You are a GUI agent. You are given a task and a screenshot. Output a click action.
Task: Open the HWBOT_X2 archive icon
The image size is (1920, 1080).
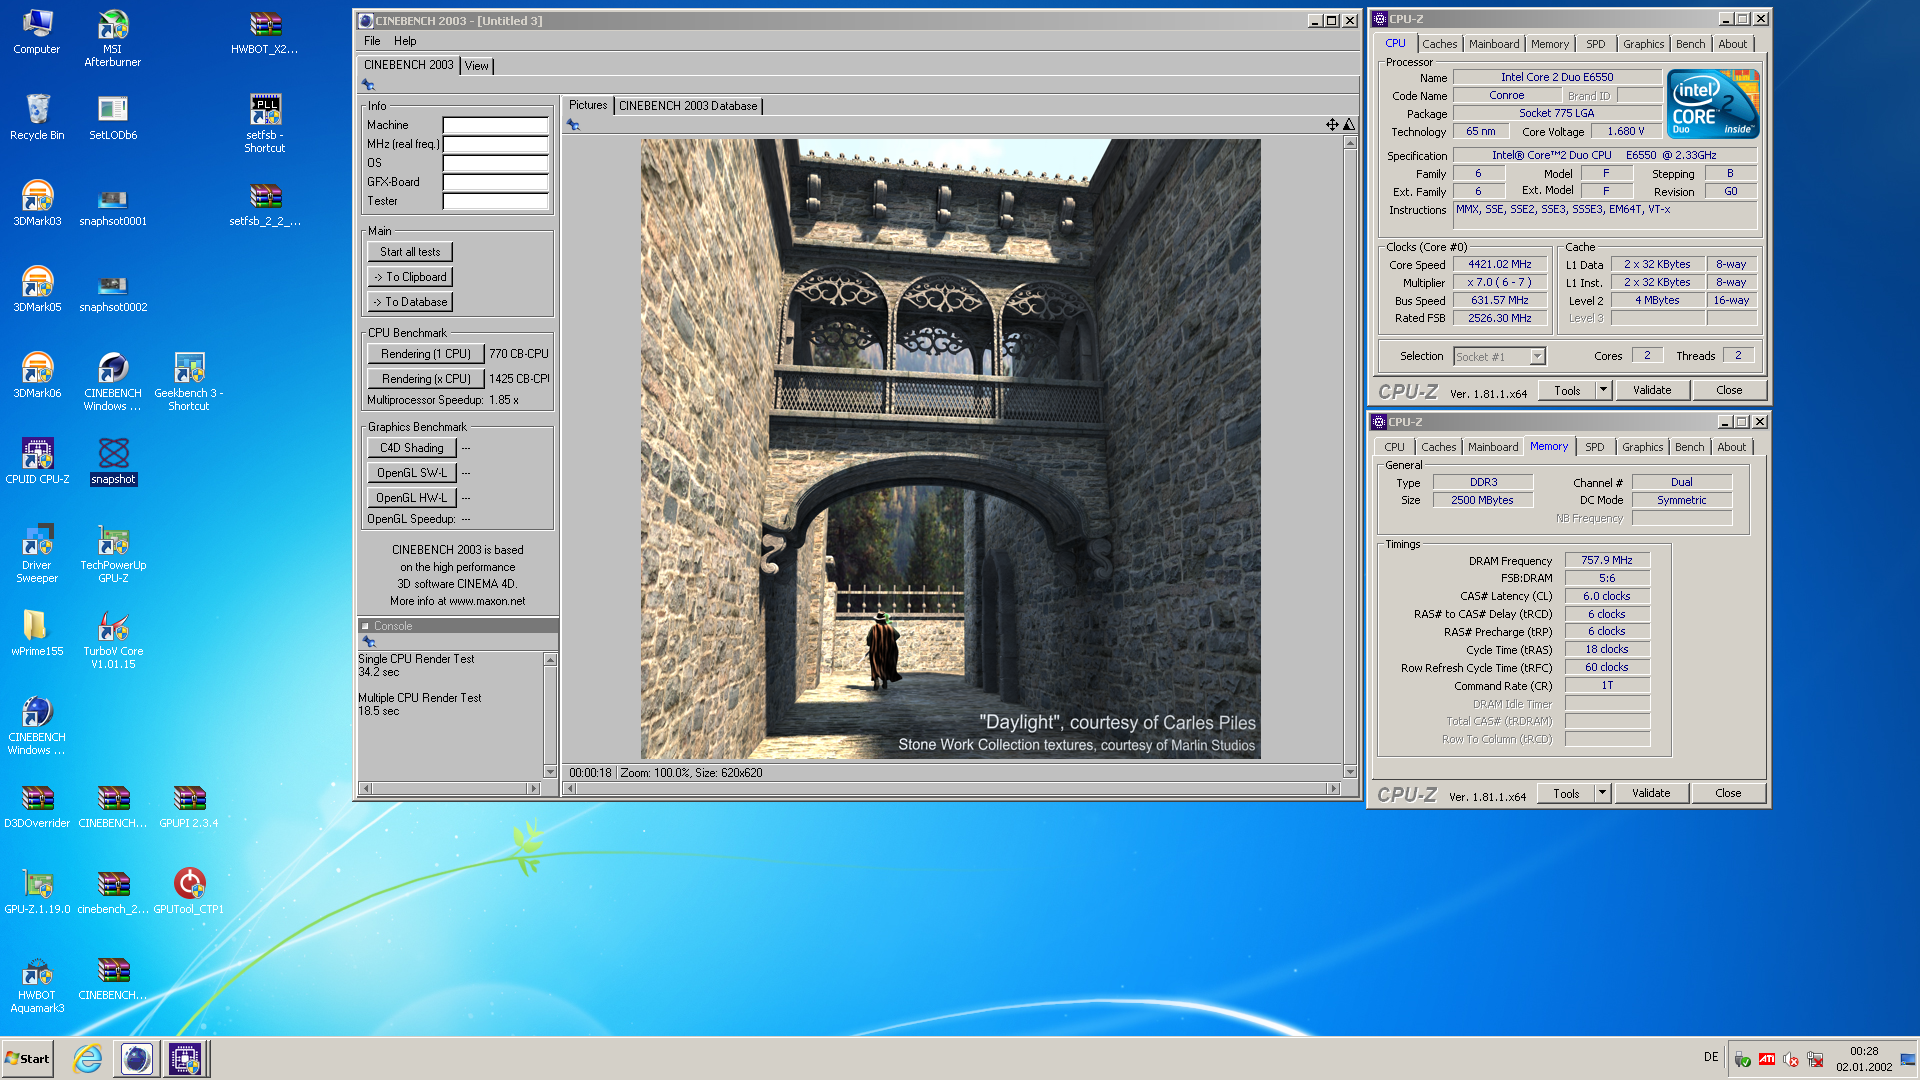click(x=265, y=32)
